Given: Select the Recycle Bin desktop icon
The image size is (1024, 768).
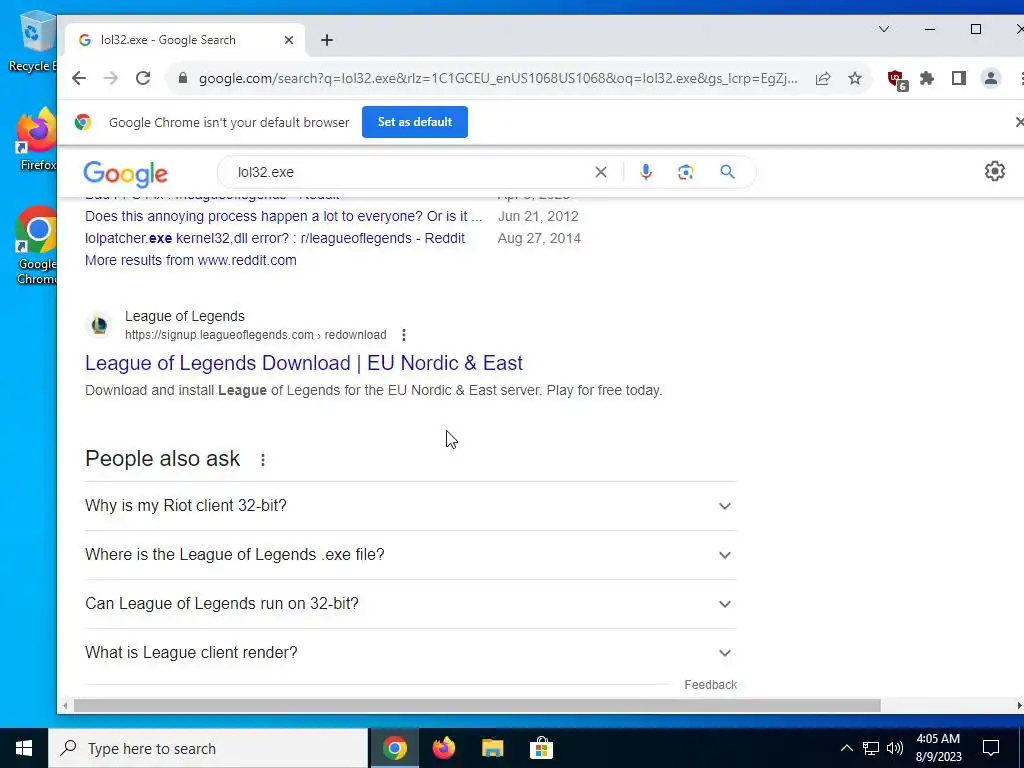Looking at the screenshot, I should tap(31, 41).
